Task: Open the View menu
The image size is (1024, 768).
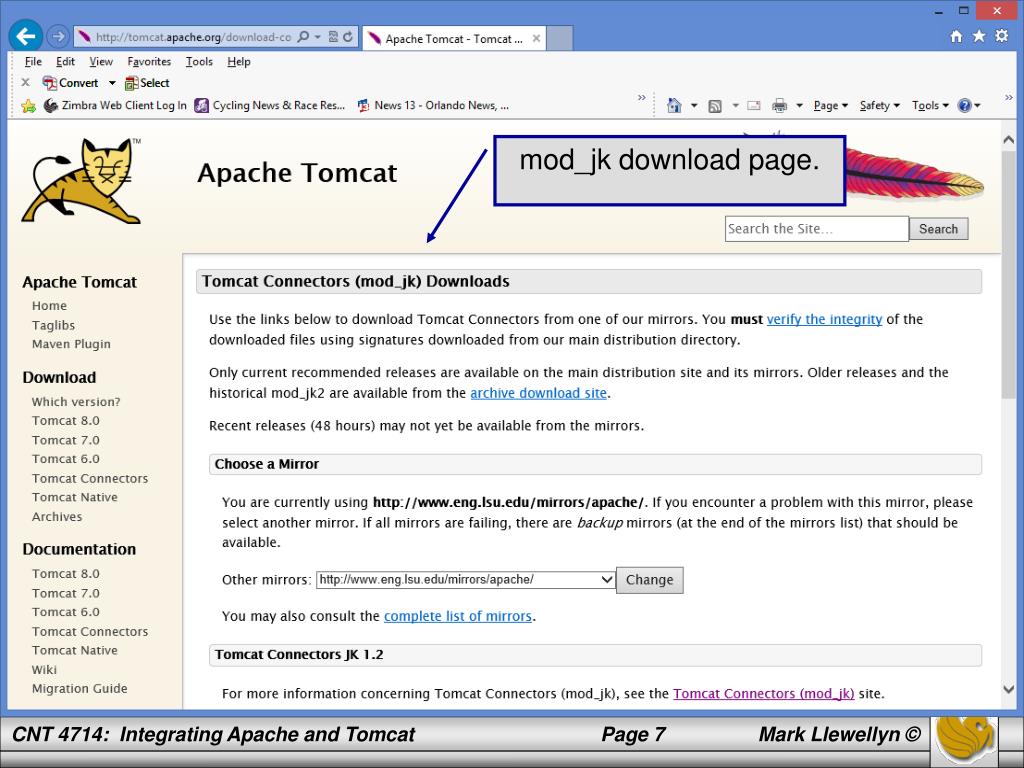Action: click(x=101, y=61)
